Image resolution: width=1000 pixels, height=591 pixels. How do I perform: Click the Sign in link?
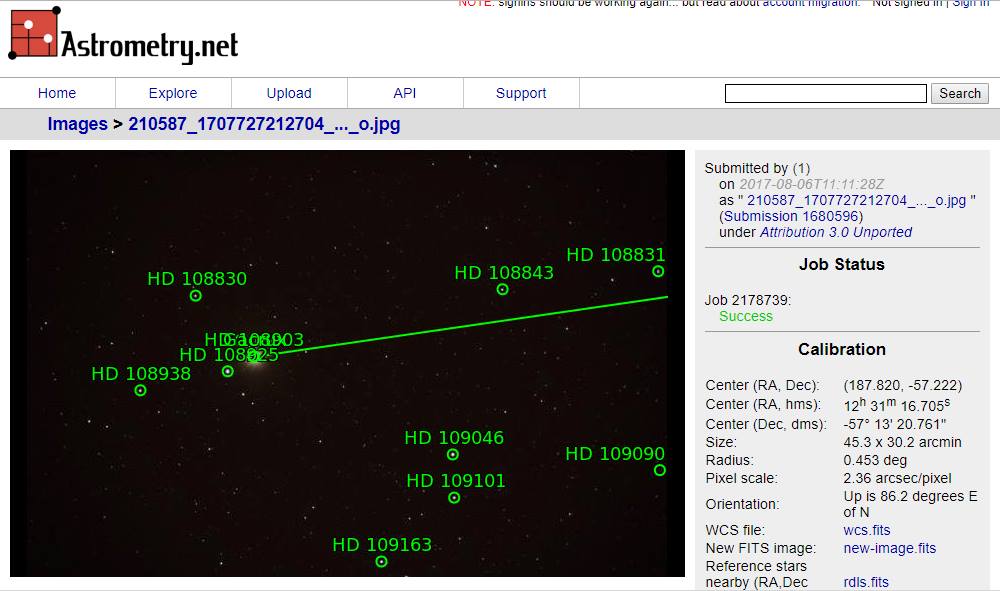click(970, 4)
